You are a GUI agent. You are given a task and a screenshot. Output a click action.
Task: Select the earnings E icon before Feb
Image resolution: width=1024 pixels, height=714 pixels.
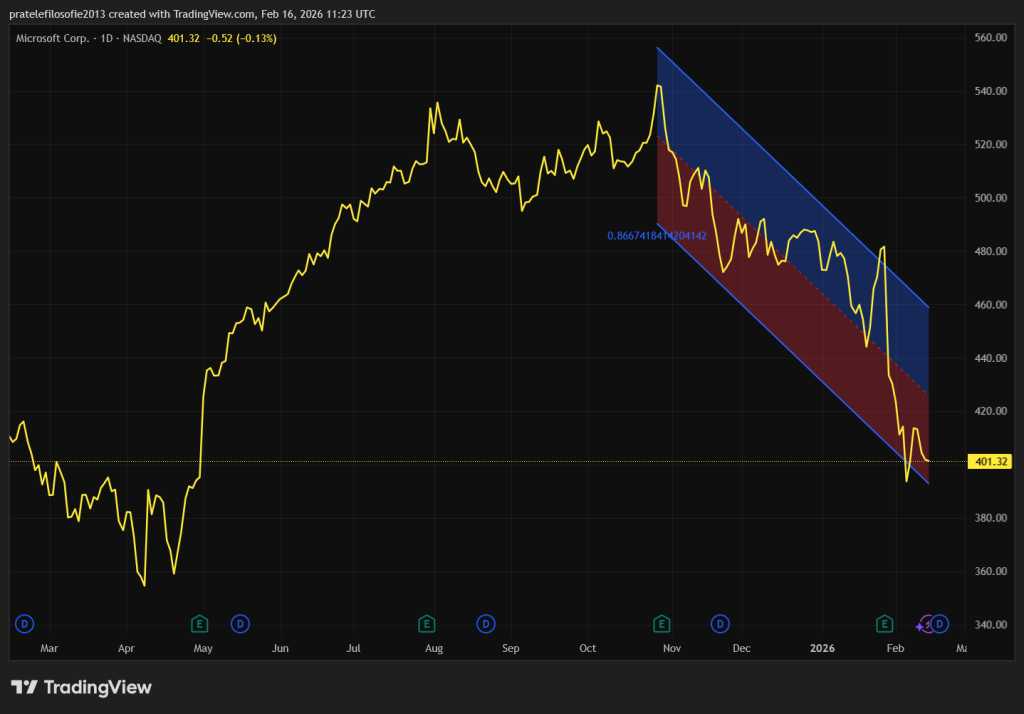pyautogui.click(x=884, y=624)
